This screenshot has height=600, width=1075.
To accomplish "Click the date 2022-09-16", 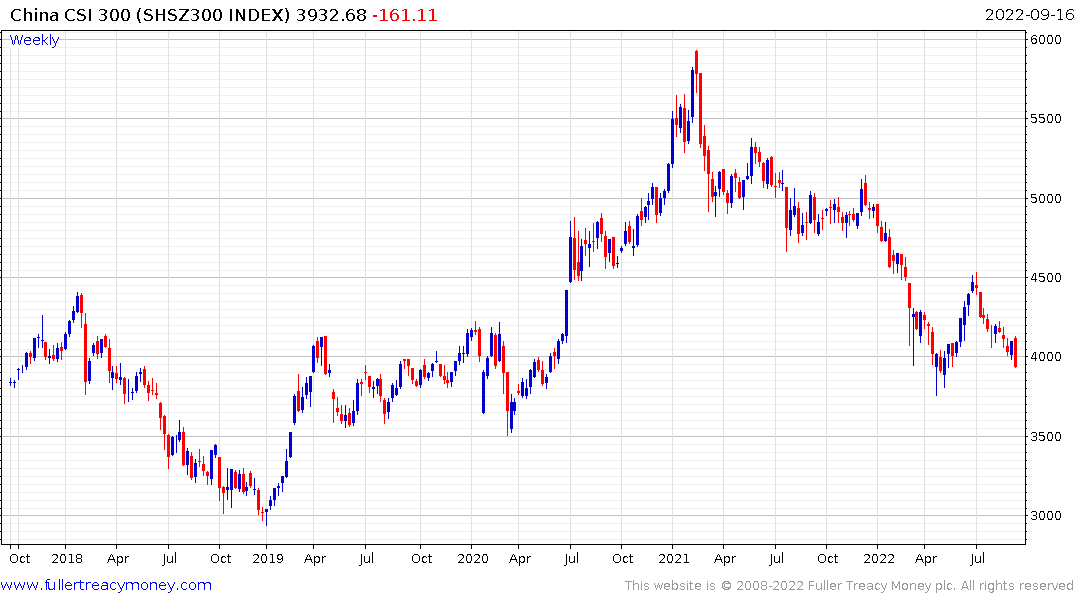I will [x=1029, y=15].
